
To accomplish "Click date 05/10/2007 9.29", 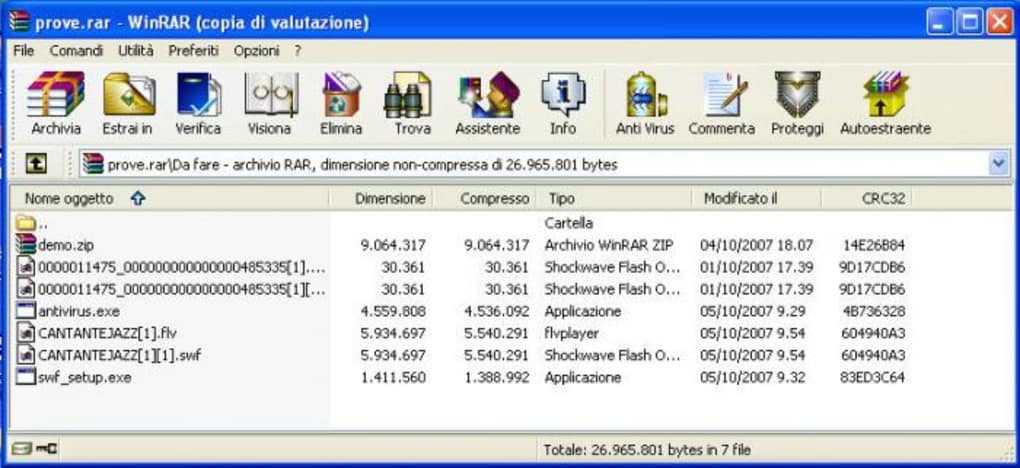I will coord(752,311).
